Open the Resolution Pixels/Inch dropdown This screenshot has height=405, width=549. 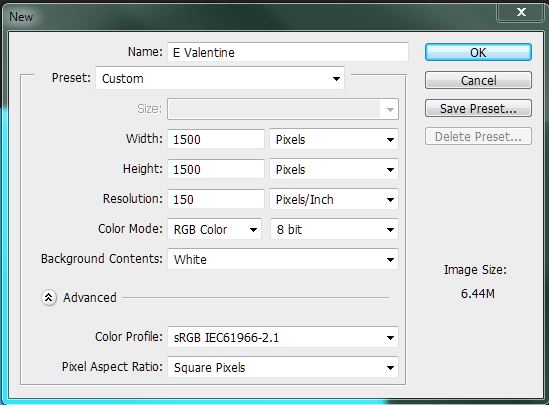pyautogui.click(x=334, y=200)
